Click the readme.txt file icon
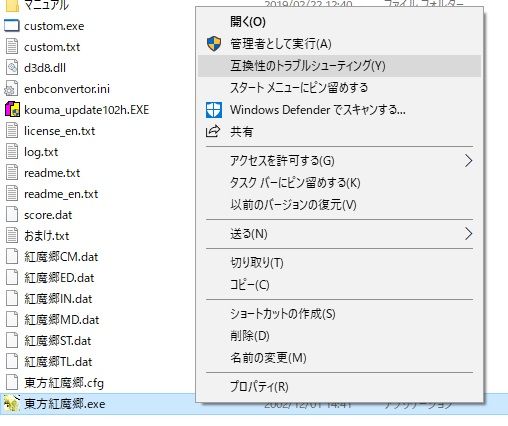 (12, 173)
